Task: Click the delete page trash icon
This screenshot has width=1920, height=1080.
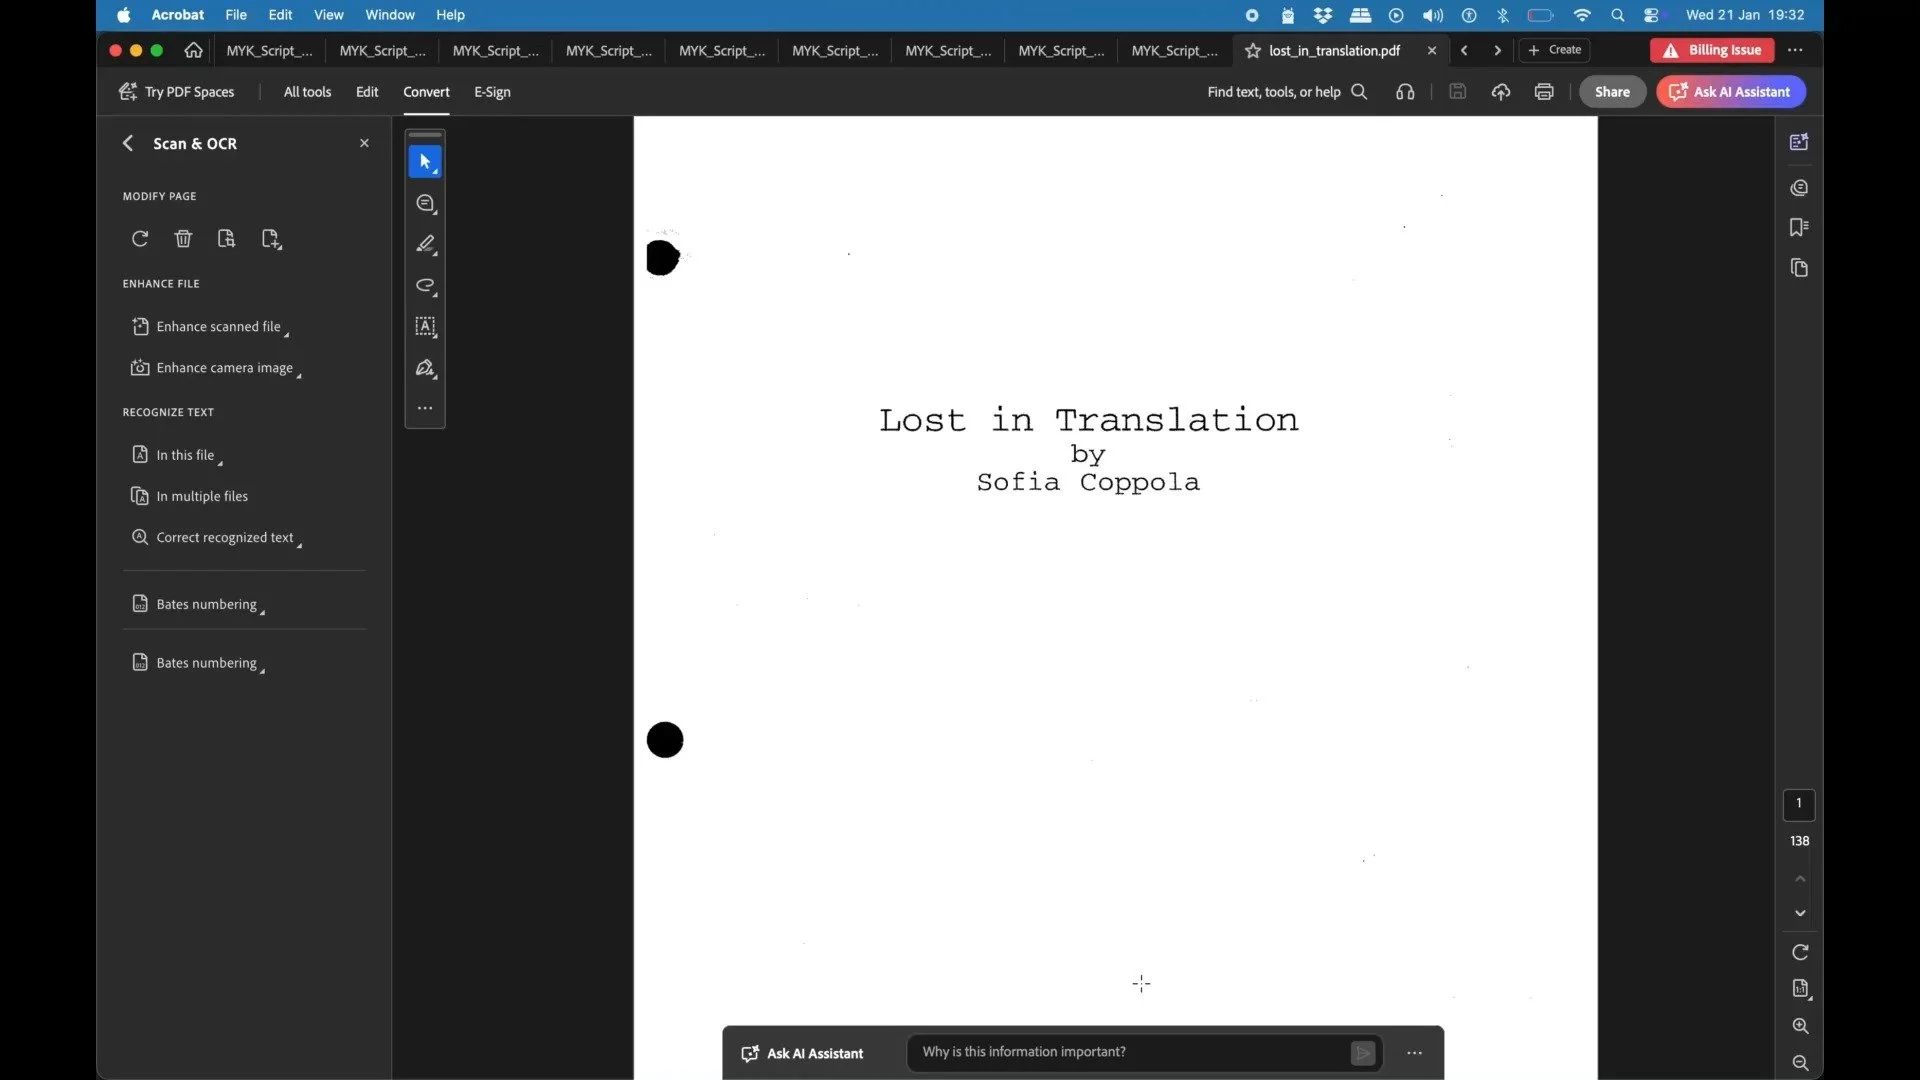Action: 183,238
